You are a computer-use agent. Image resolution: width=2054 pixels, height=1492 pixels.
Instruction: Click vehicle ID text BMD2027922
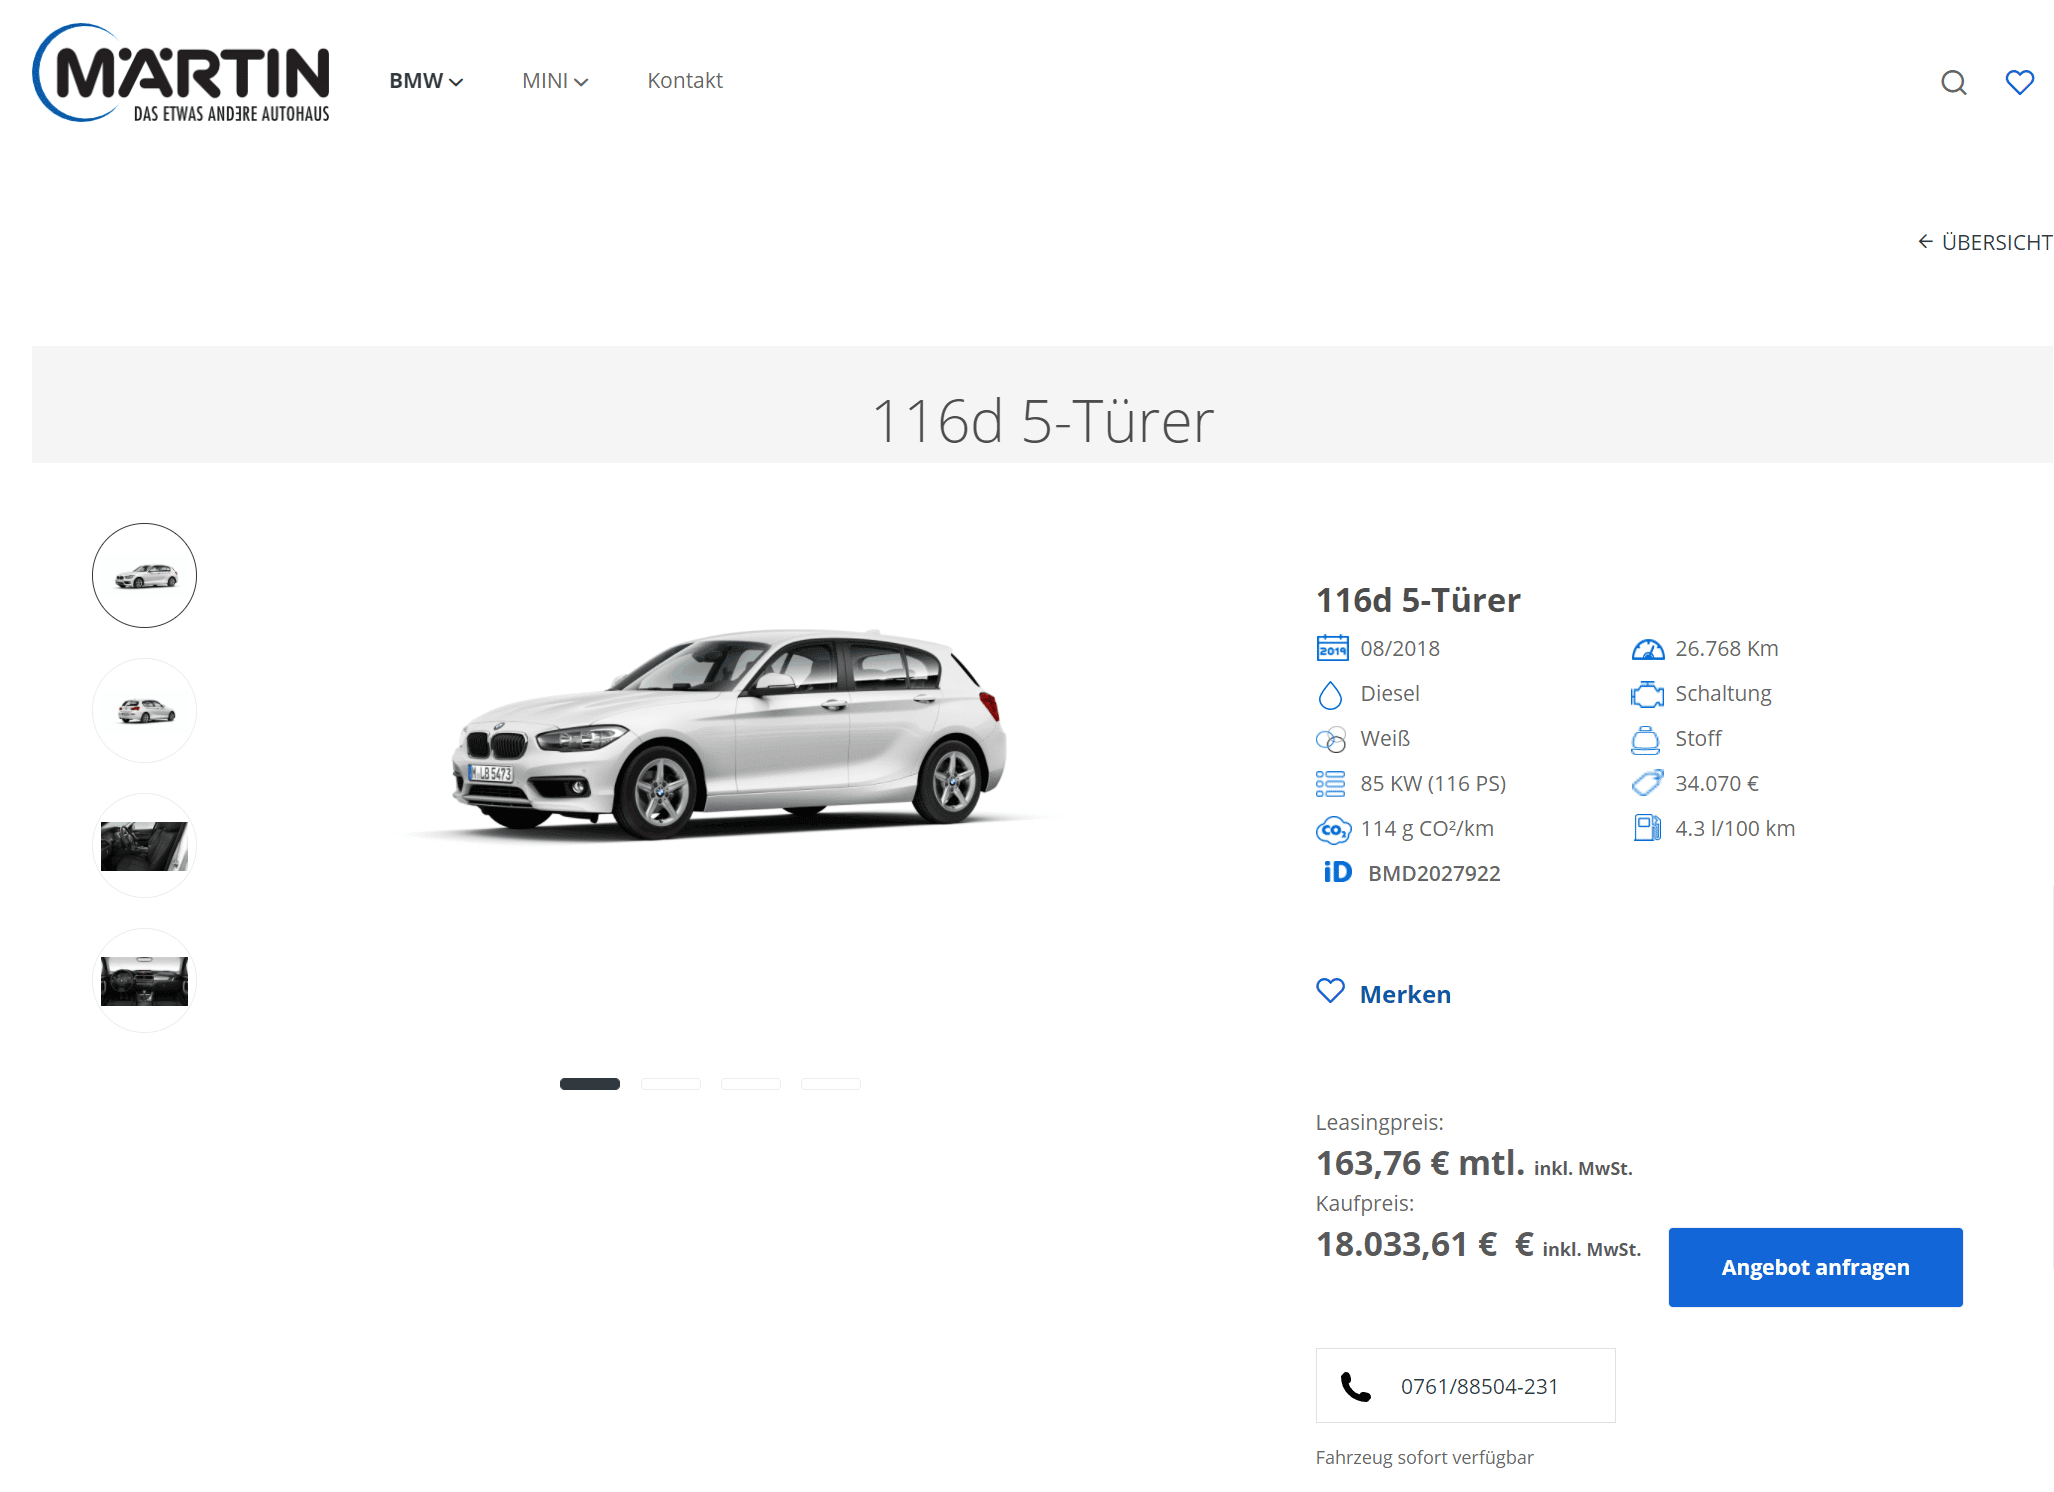(1434, 874)
